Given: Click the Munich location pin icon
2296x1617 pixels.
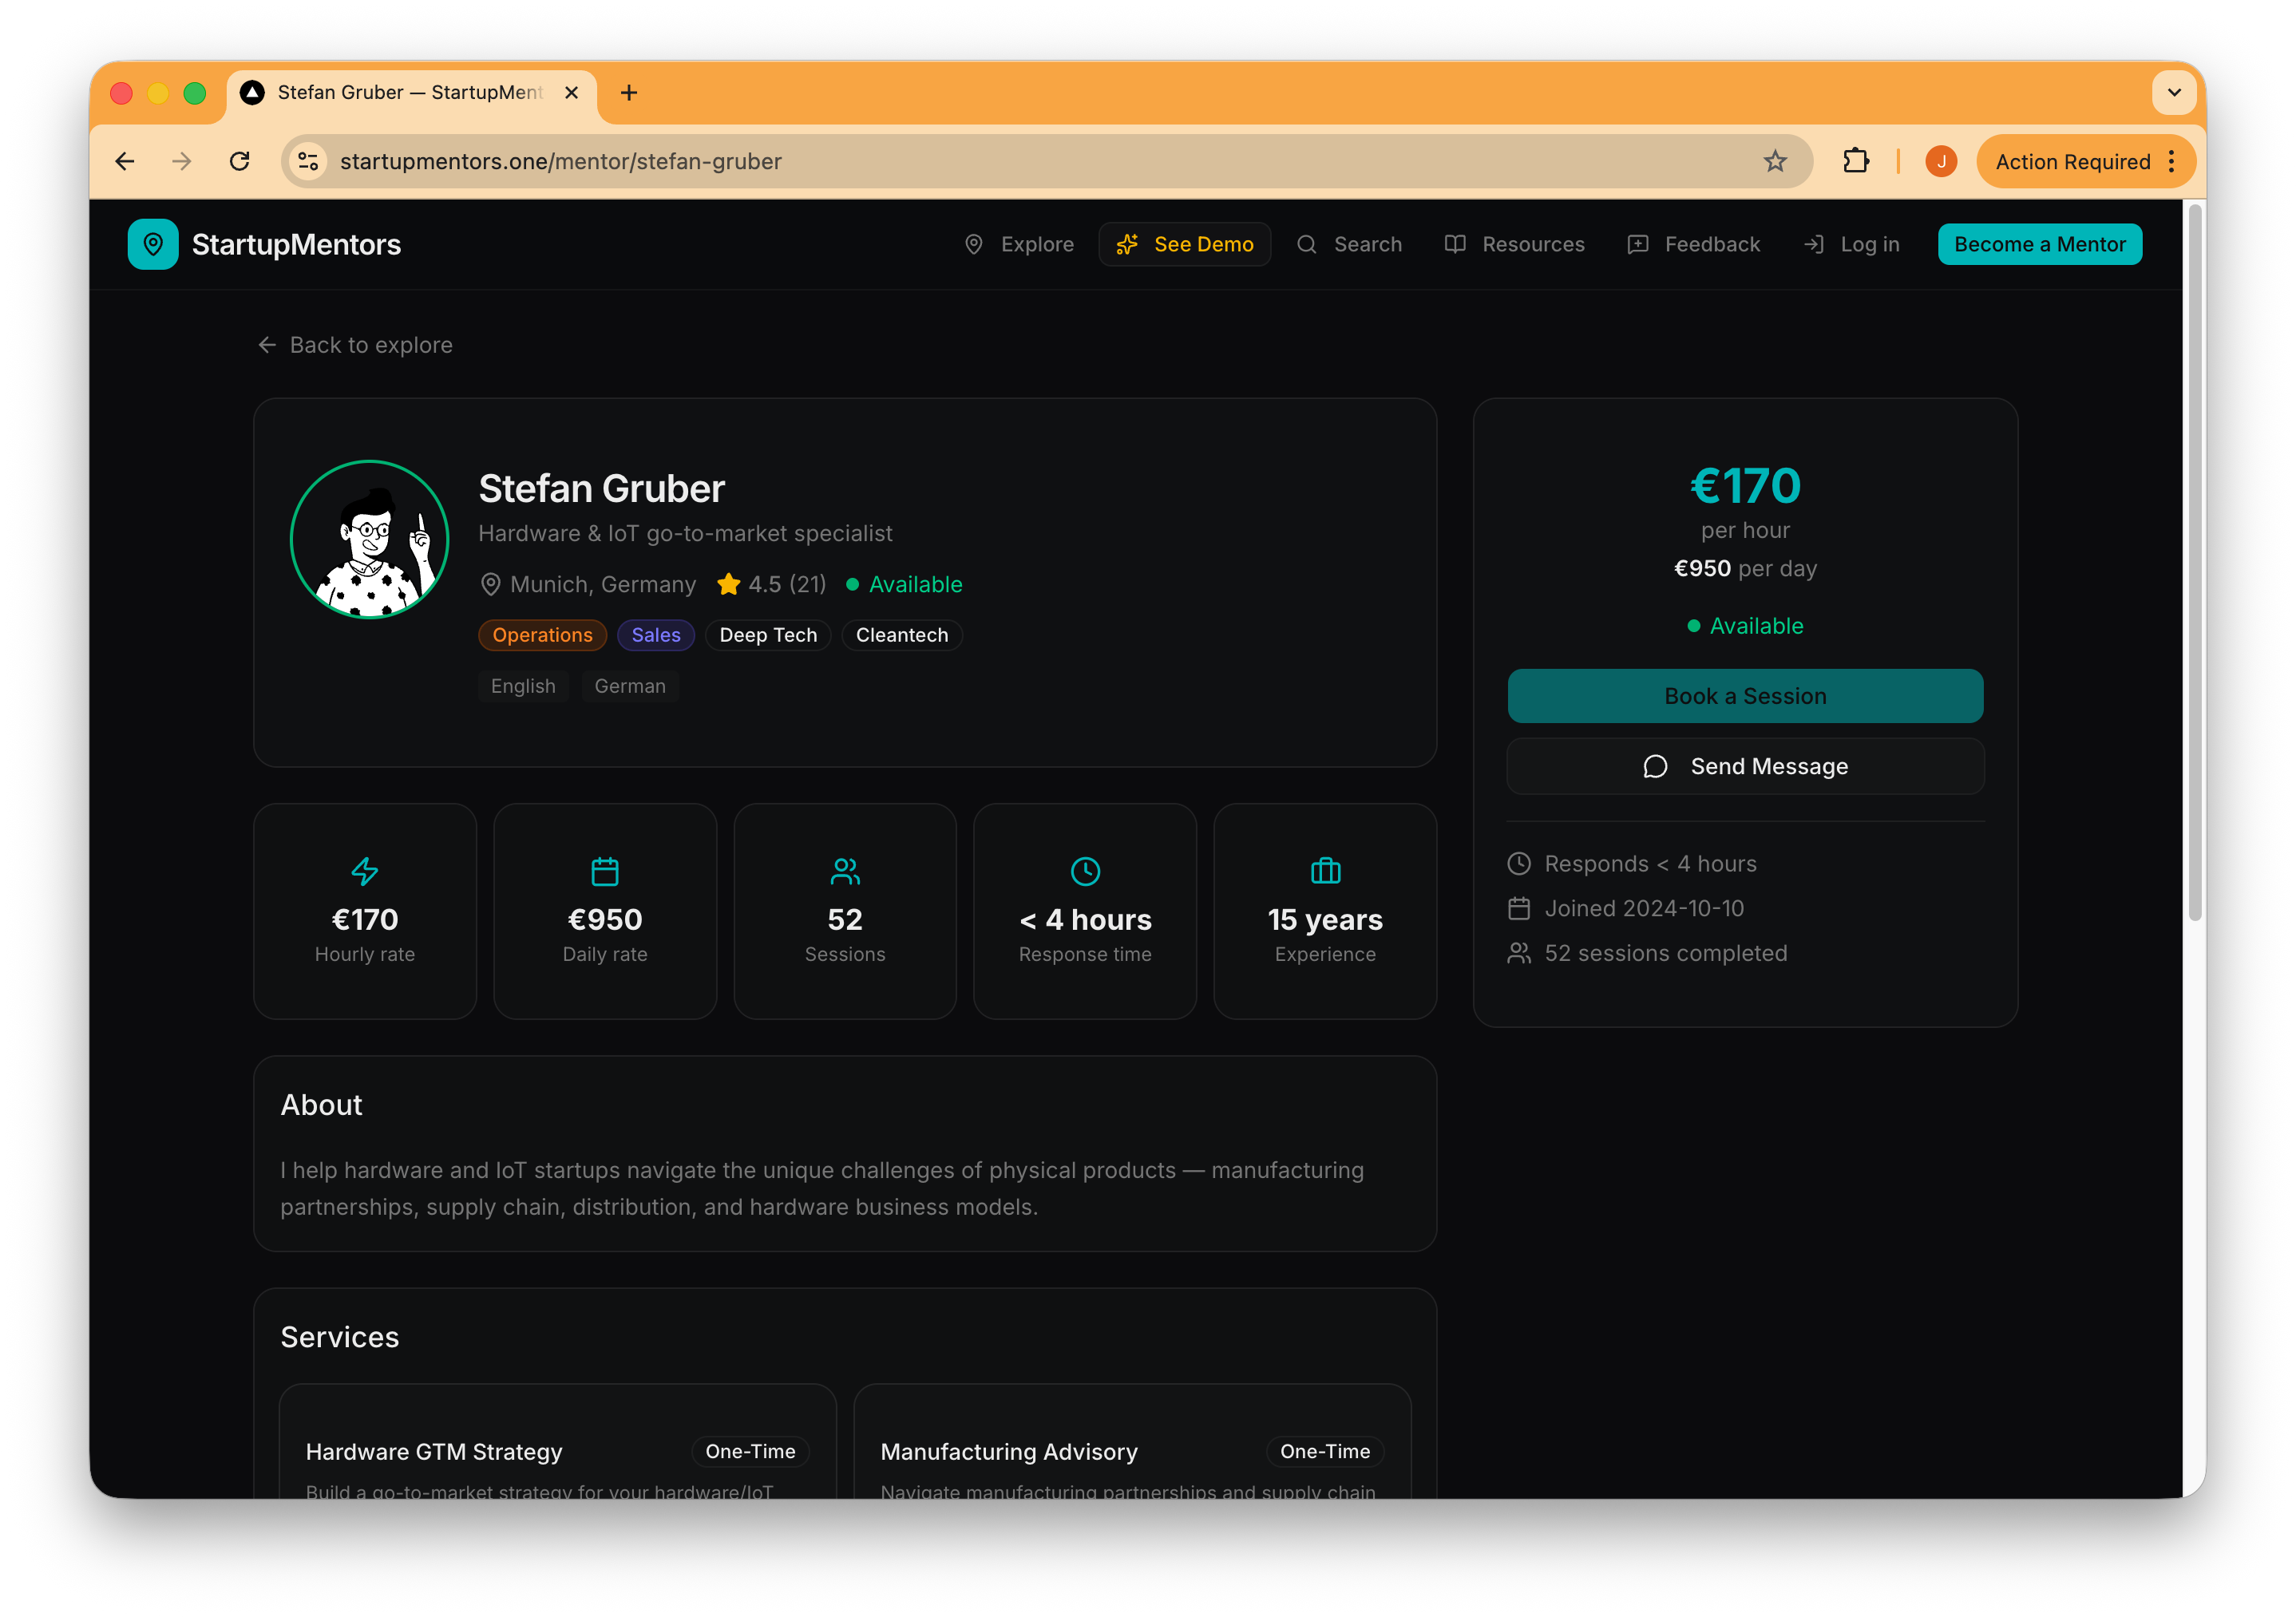Looking at the screenshot, I should tap(490, 584).
